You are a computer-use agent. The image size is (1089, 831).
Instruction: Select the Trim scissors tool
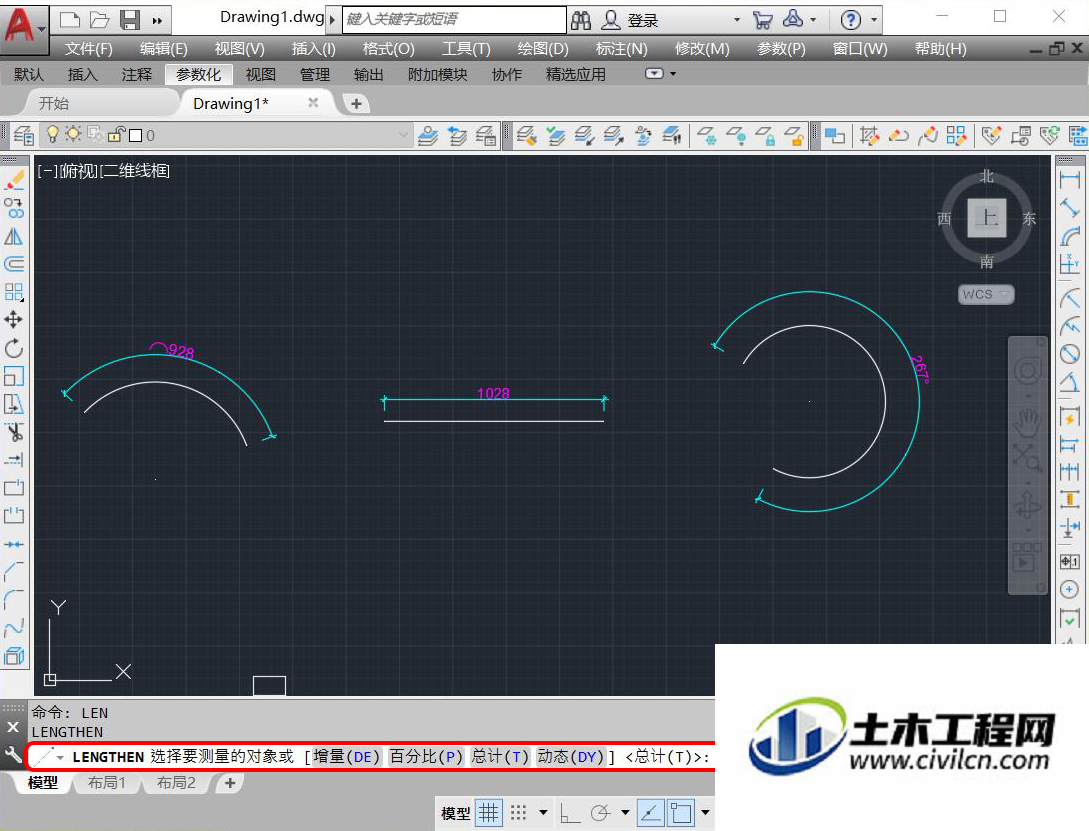pyautogui.click(x=14, y=432)
